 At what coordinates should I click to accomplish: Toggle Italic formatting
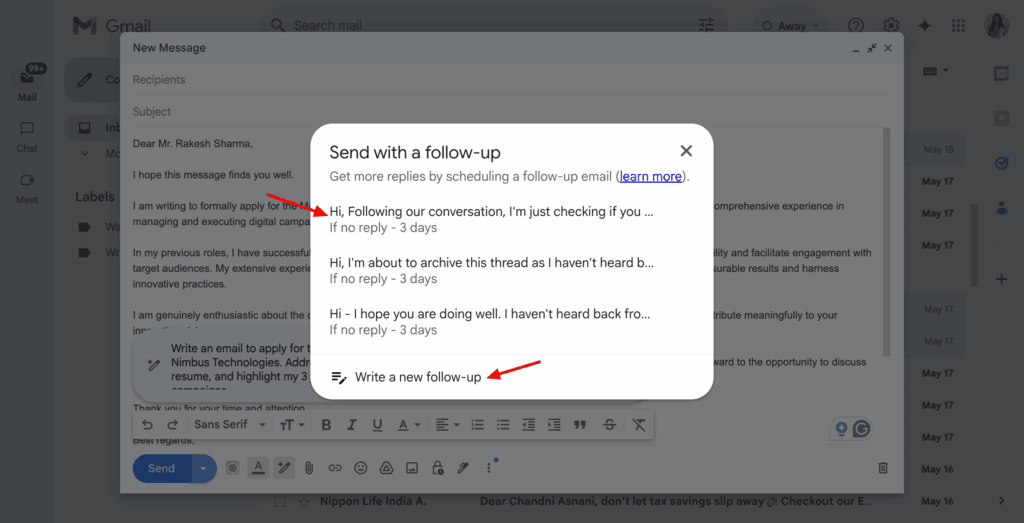[352, 425]
